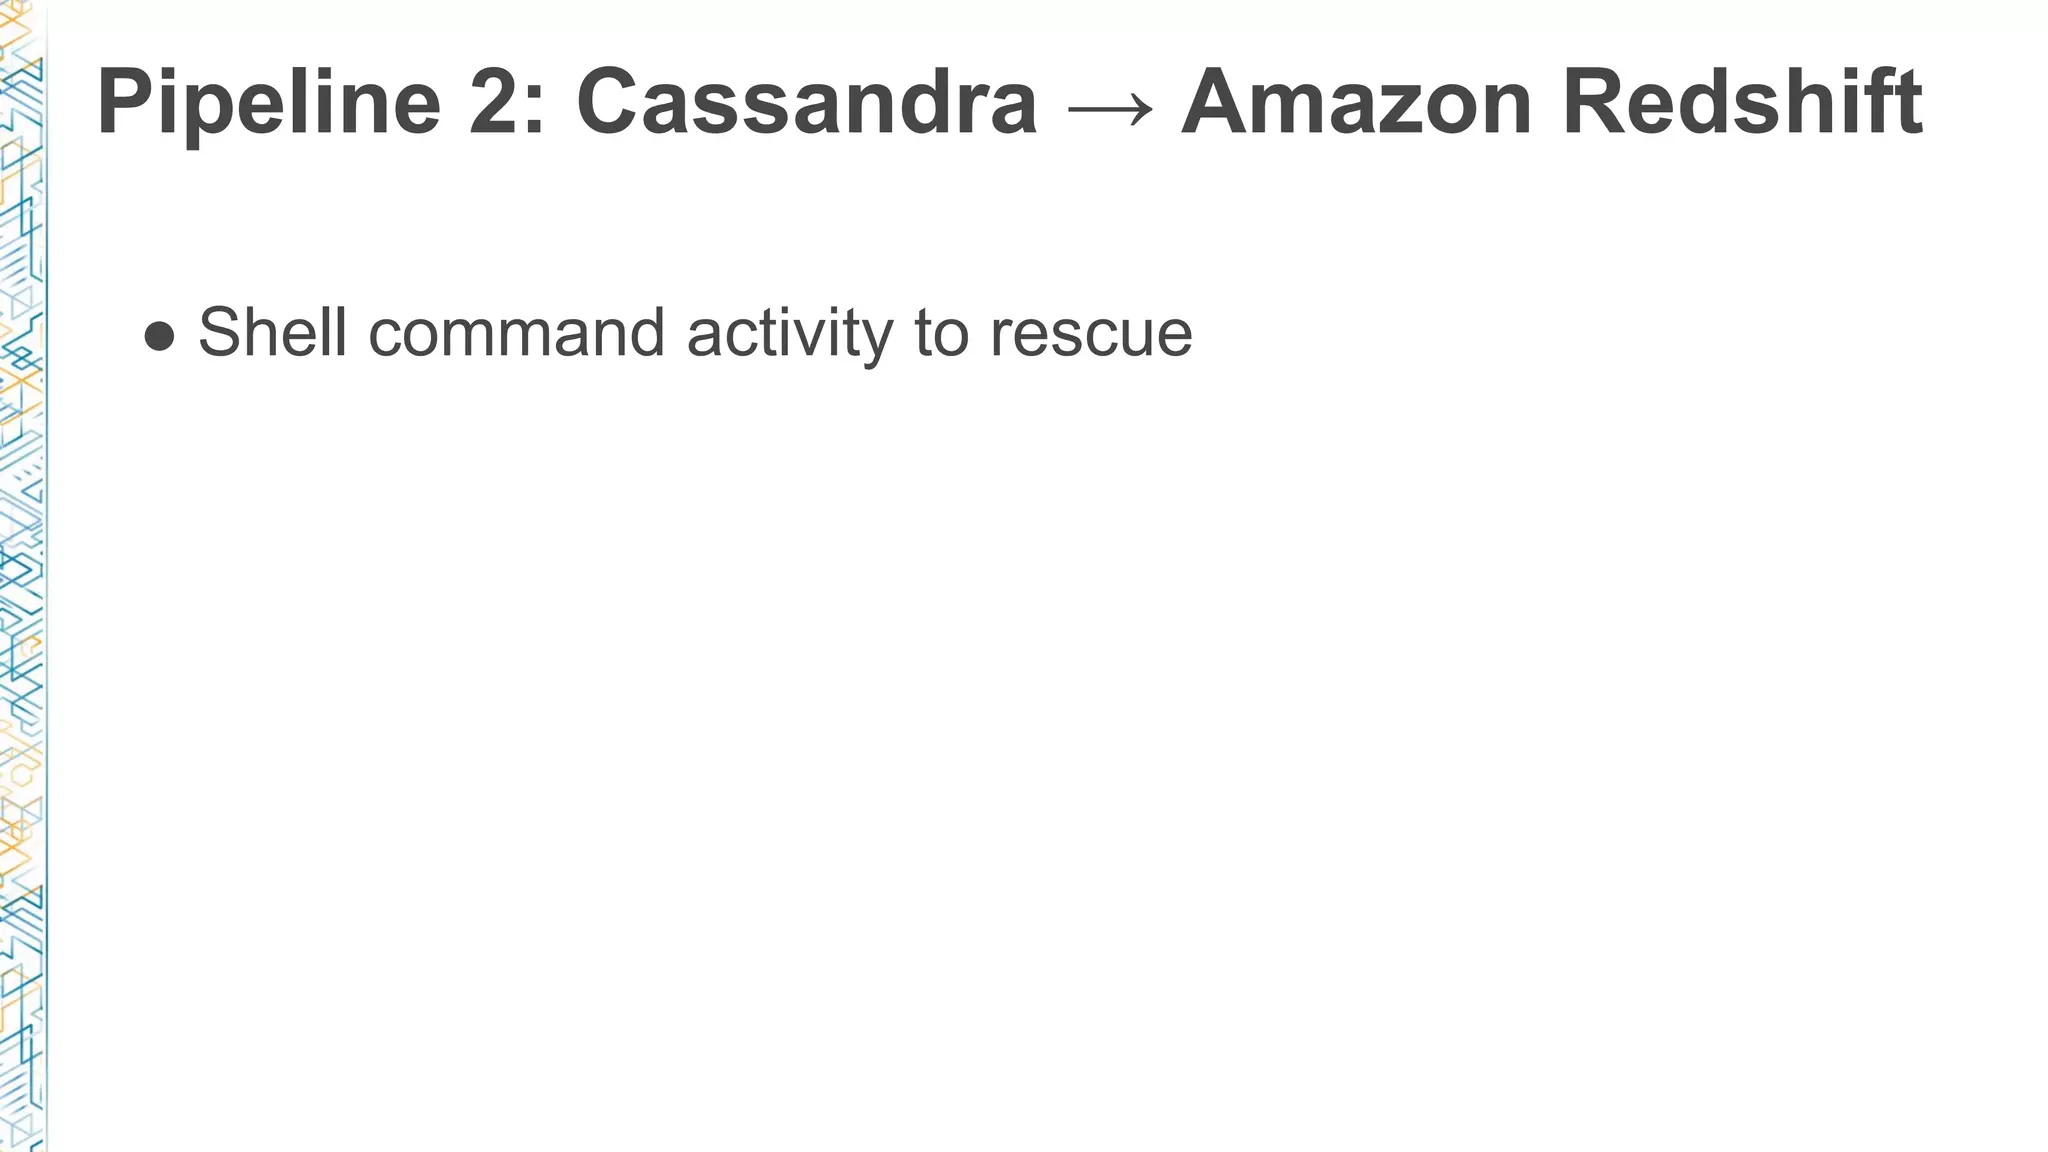Click the final 't' of 'Redshift'
This screenshot has height=1152, width=2048.
1907,102
